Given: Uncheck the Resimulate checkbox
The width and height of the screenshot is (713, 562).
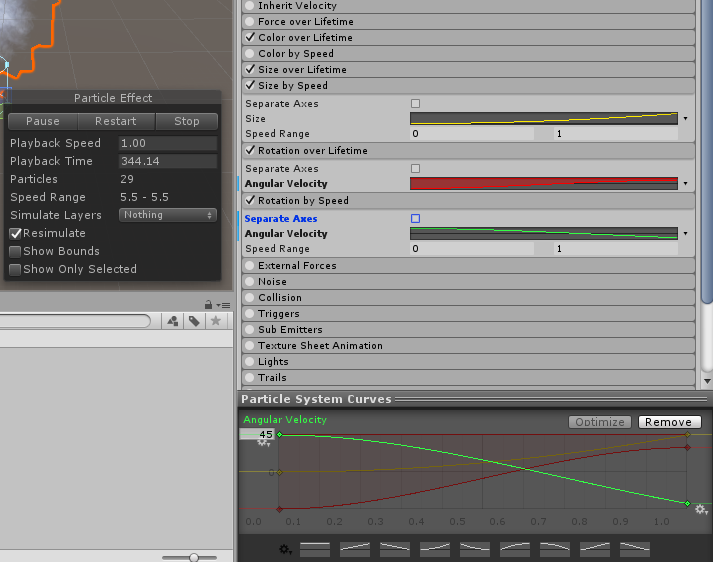Looking at the screenshot, I should pyautogui.click(x=15, y=233).
